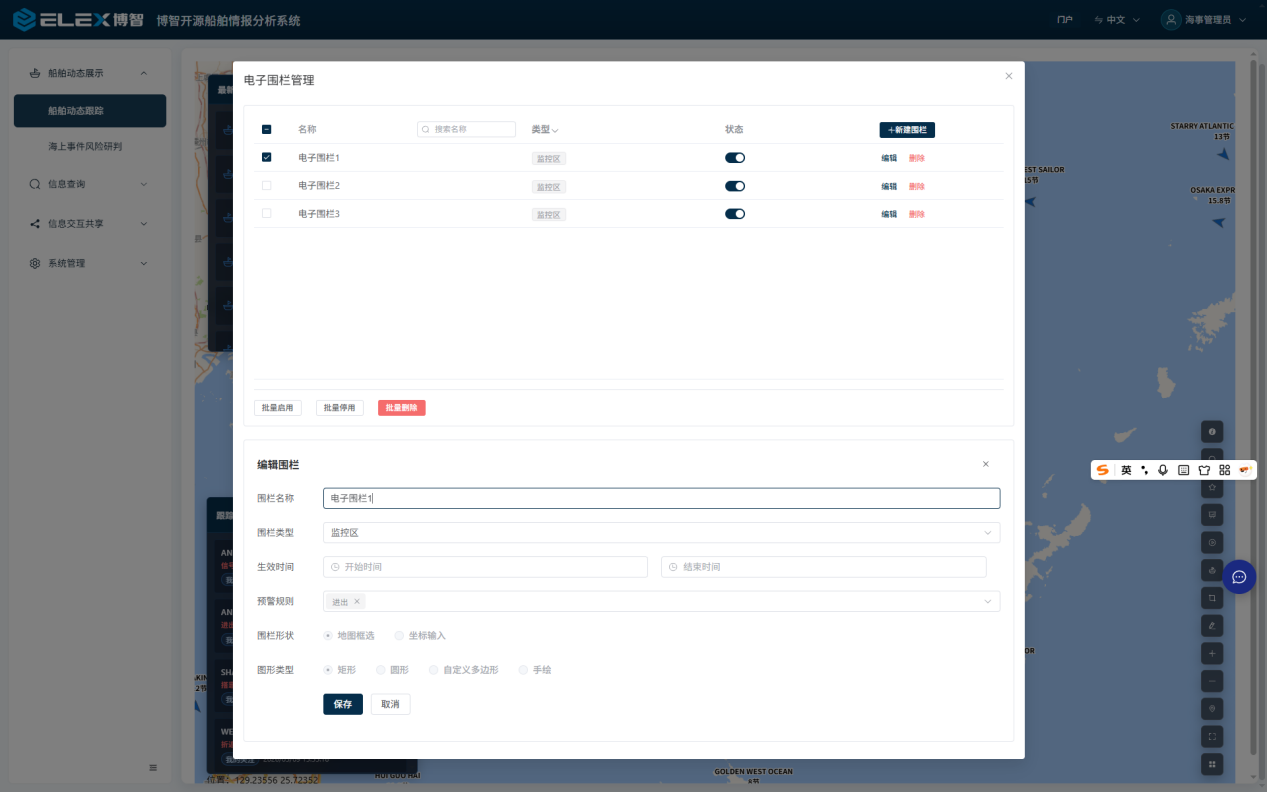
Task: Open the blue chat bubble assistant
Action: [1239, 577]
